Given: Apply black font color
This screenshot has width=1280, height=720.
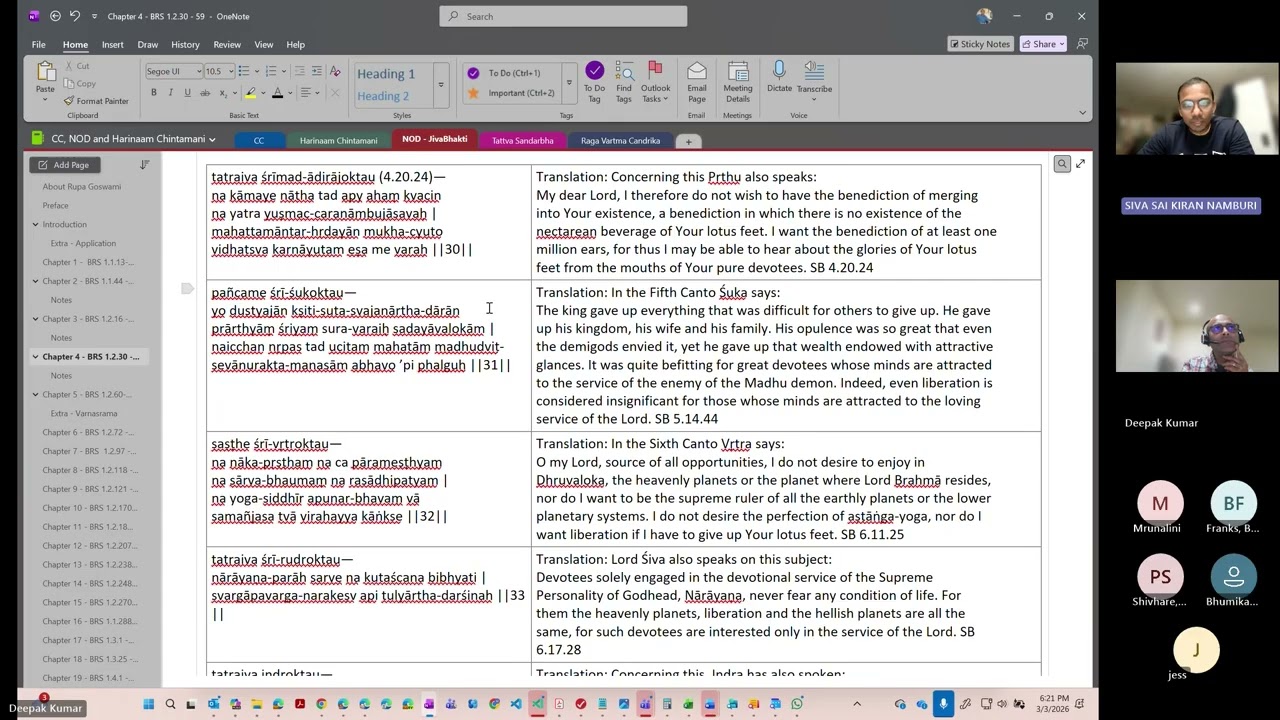Looking at the screenshot, I should click(x=277, y=93).
